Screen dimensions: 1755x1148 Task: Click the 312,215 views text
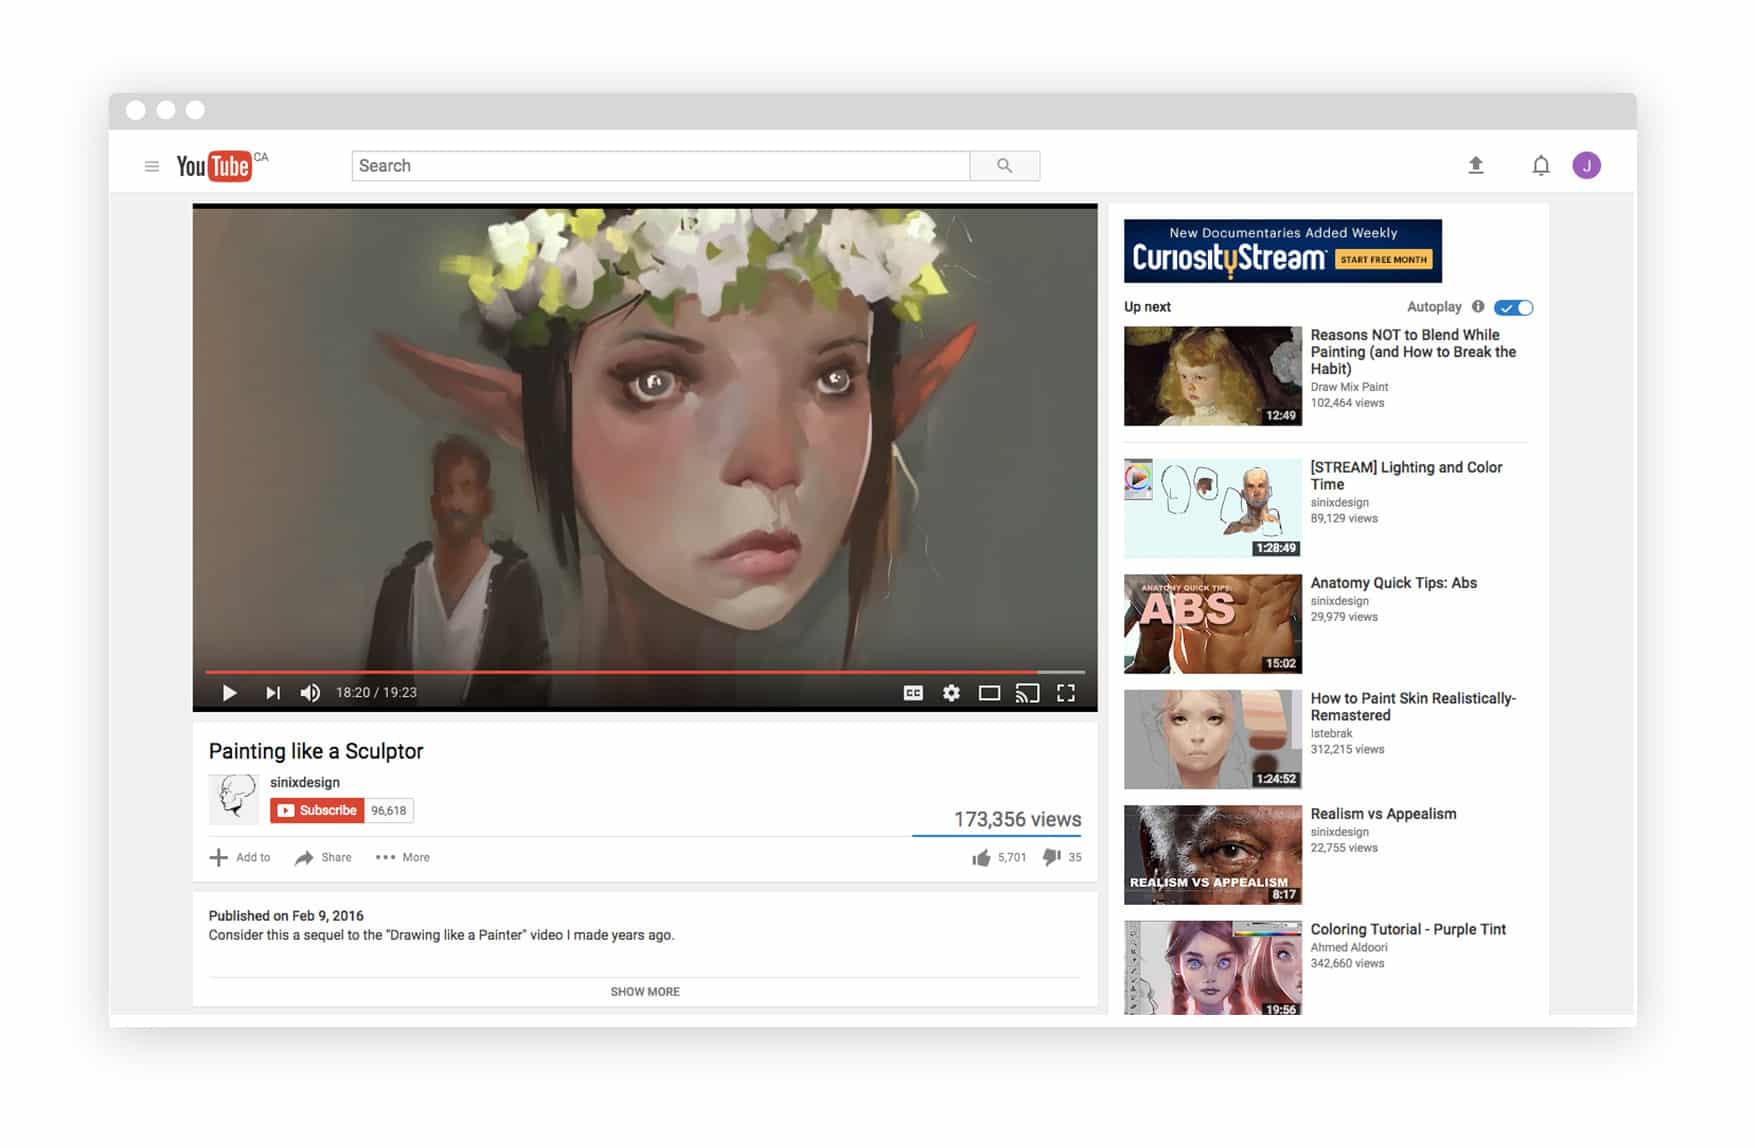point(1347,749)
